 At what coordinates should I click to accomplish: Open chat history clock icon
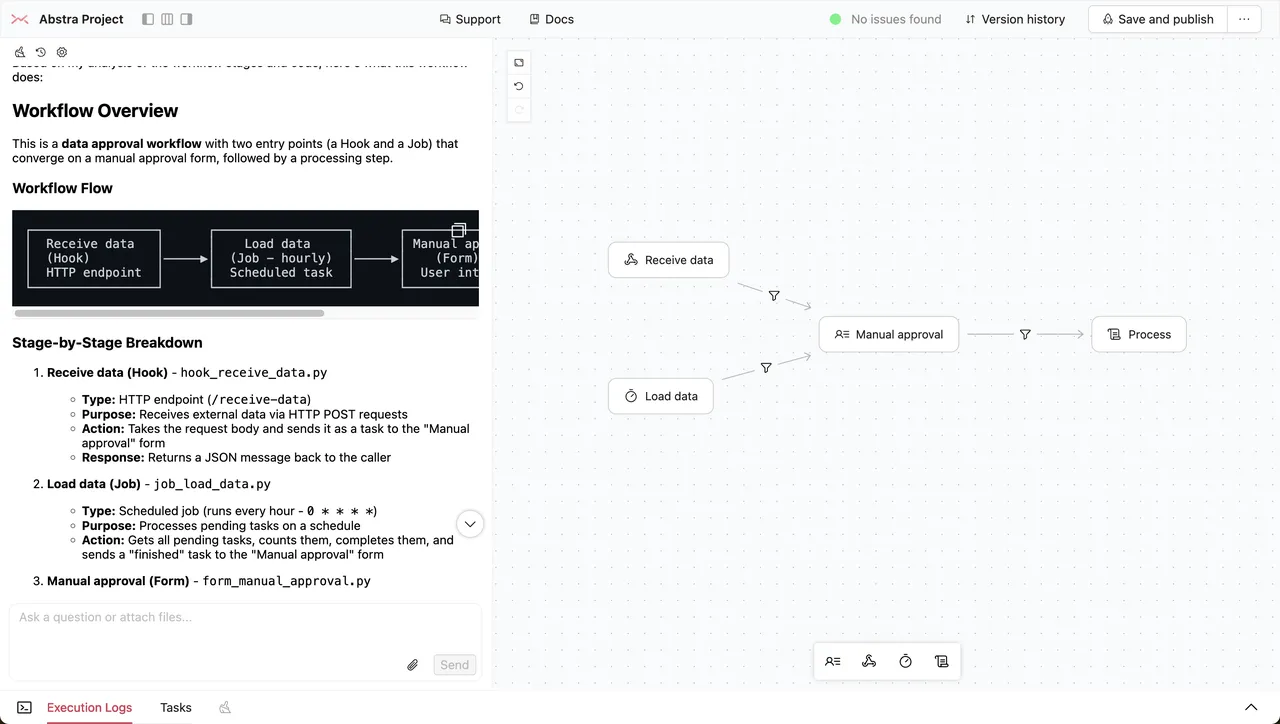41,52
